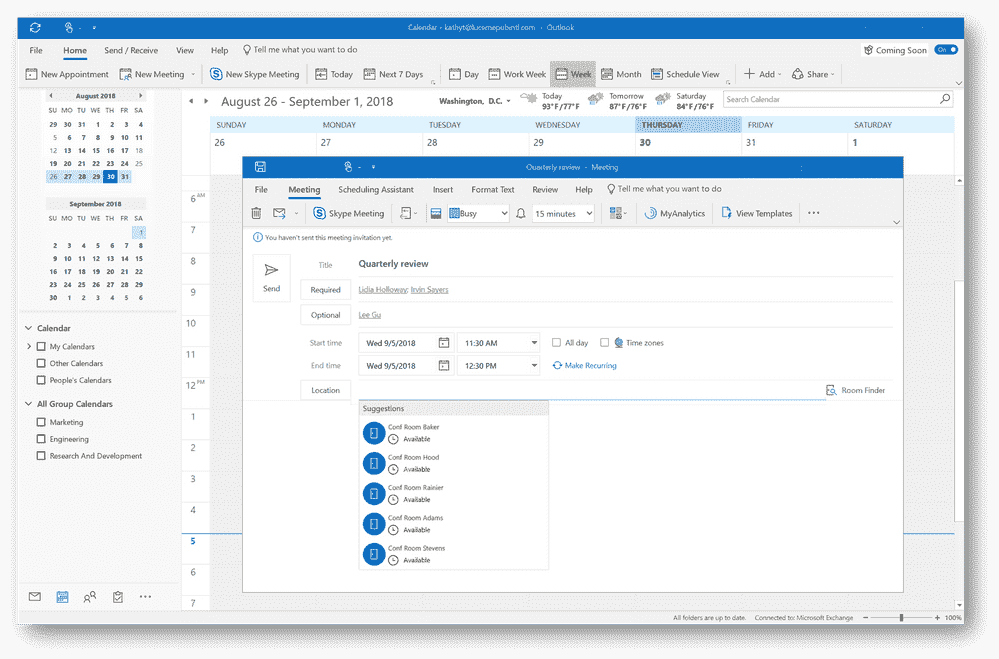Open People in the navigation bar
This screenshot has width=999, height=659.
point(90,597)
